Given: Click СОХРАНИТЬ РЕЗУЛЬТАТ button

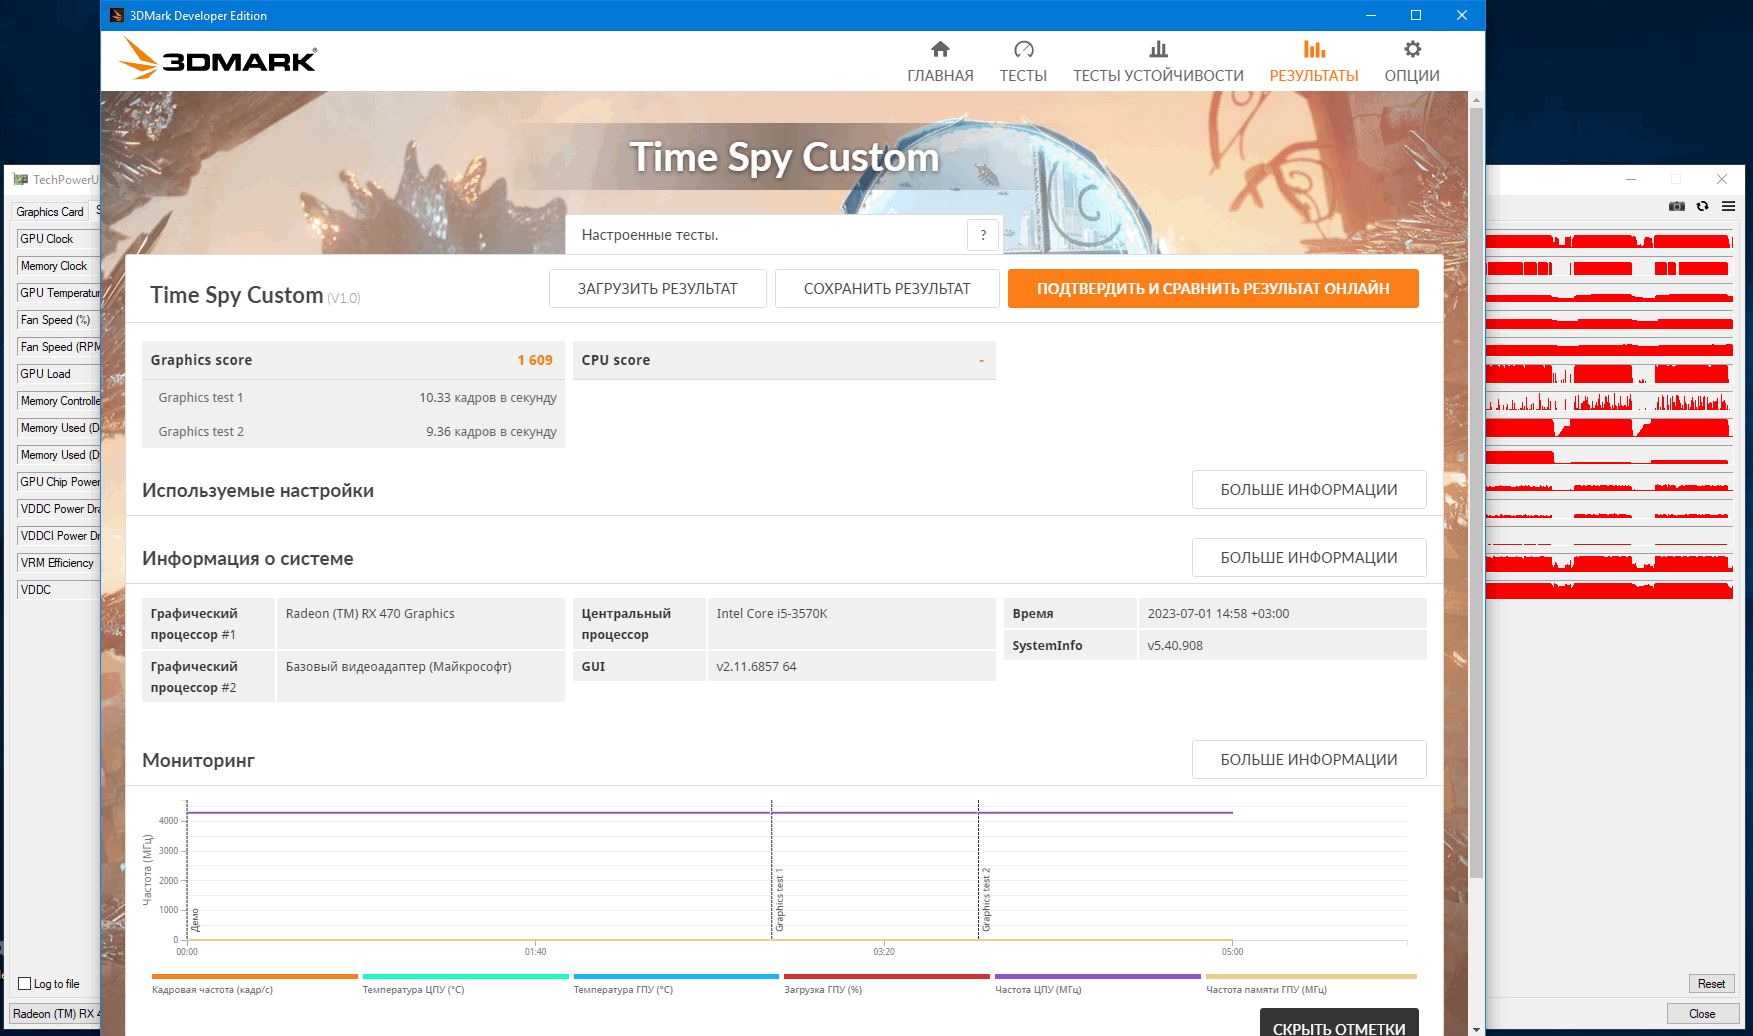Looking at the screenshot, I should pyautogui.click(x=887, y=289).
